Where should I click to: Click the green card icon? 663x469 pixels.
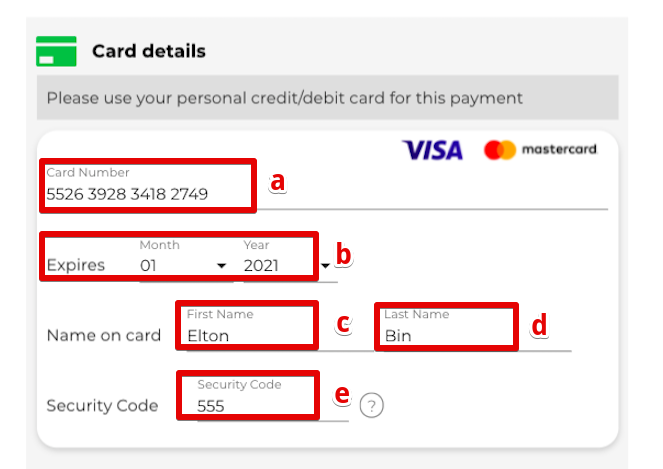click(56, 51)
